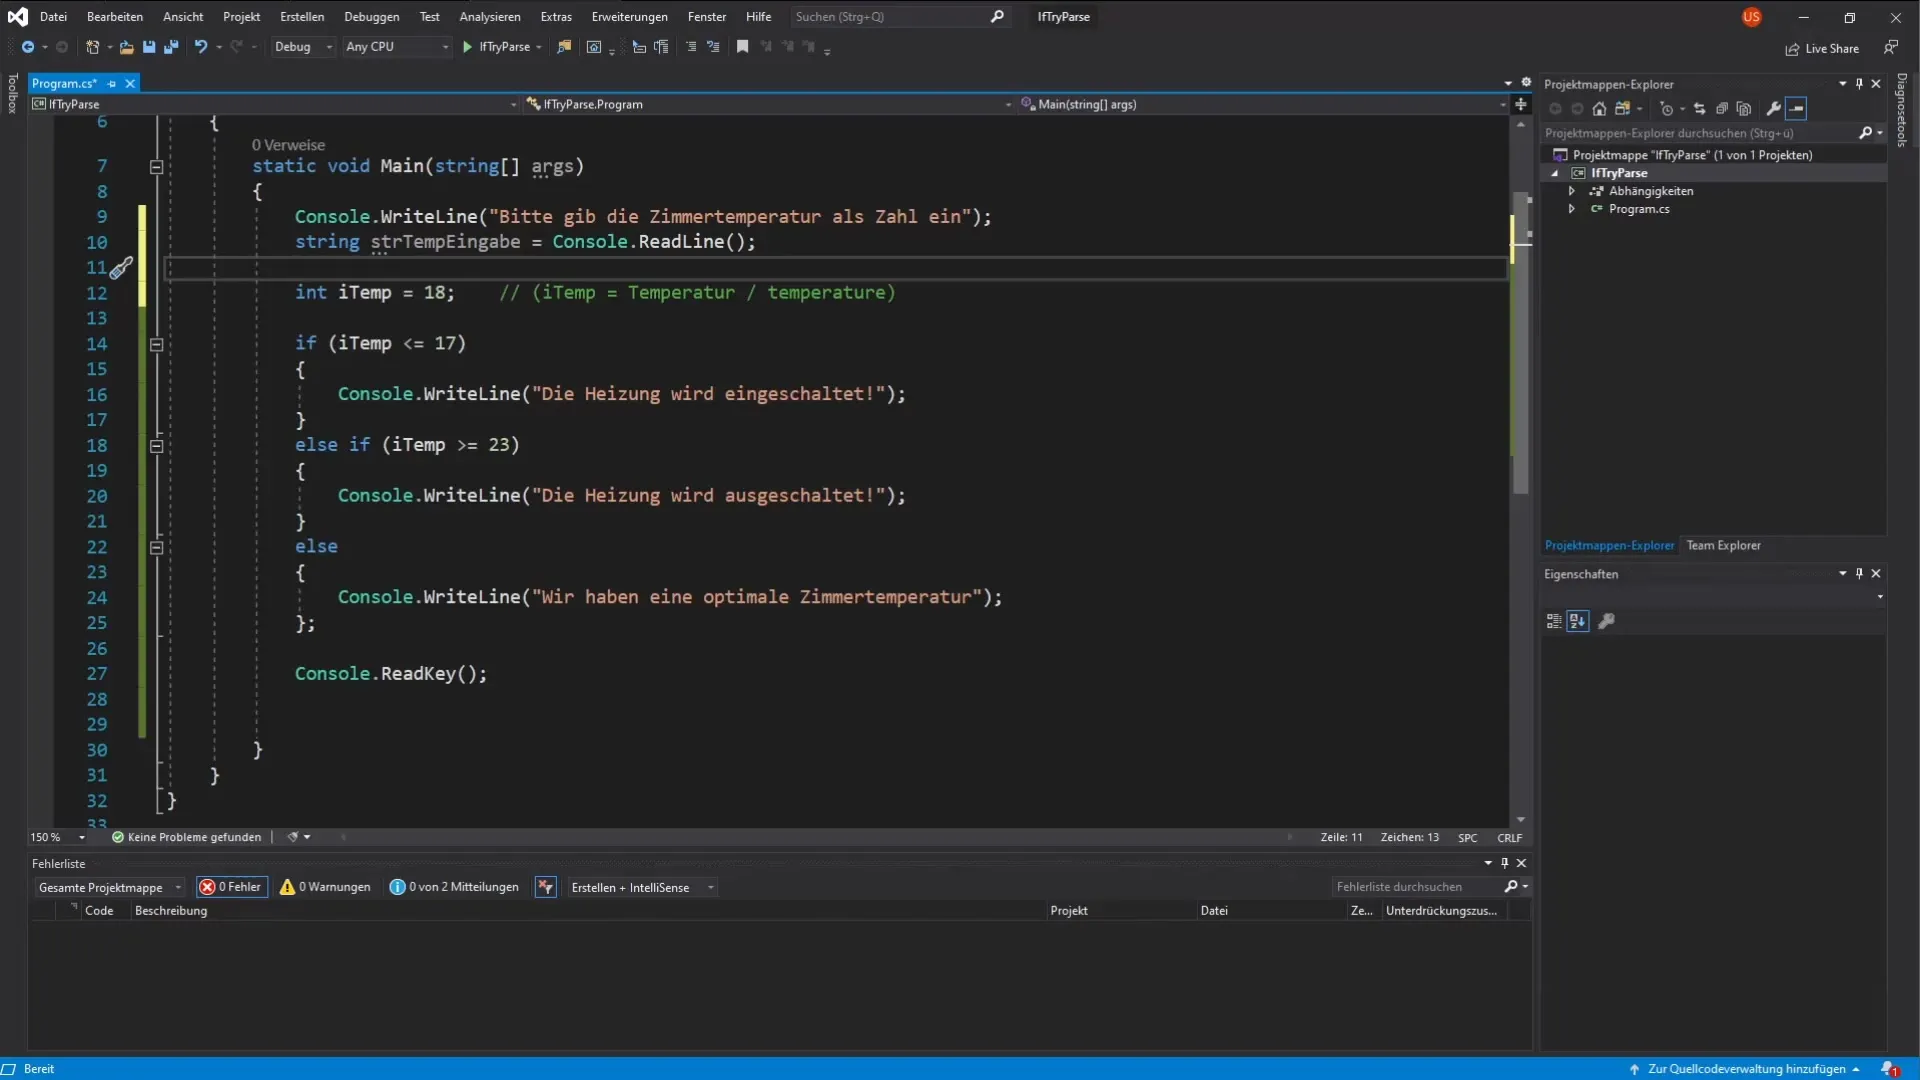
Task: Click the Property Pages wrench in Eigenschaften
Action: (x=1607, y=621)
